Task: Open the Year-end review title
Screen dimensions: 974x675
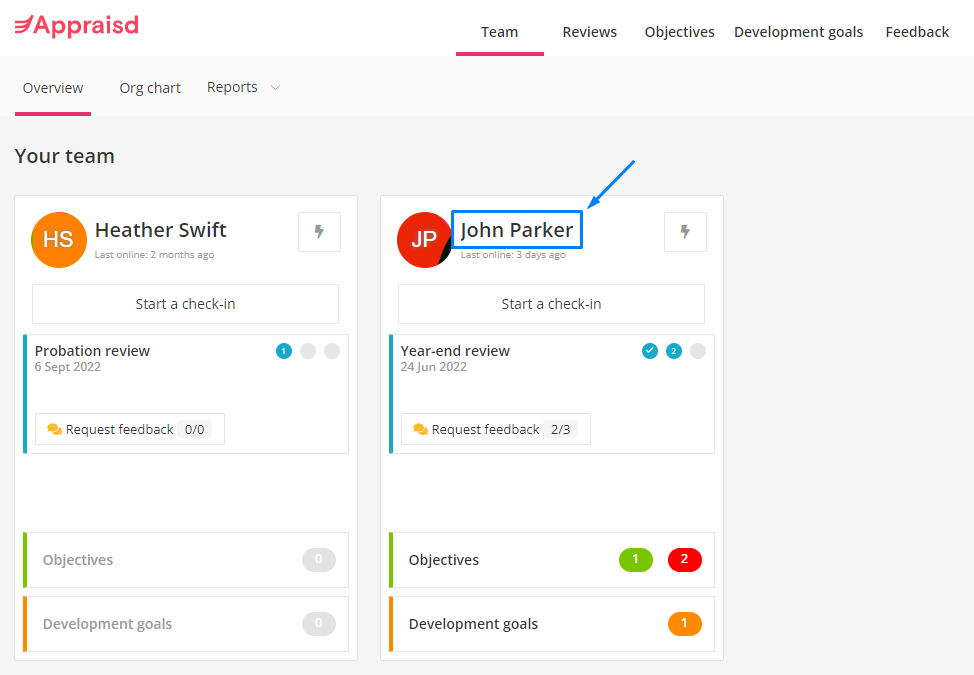Action: (455, 351)
